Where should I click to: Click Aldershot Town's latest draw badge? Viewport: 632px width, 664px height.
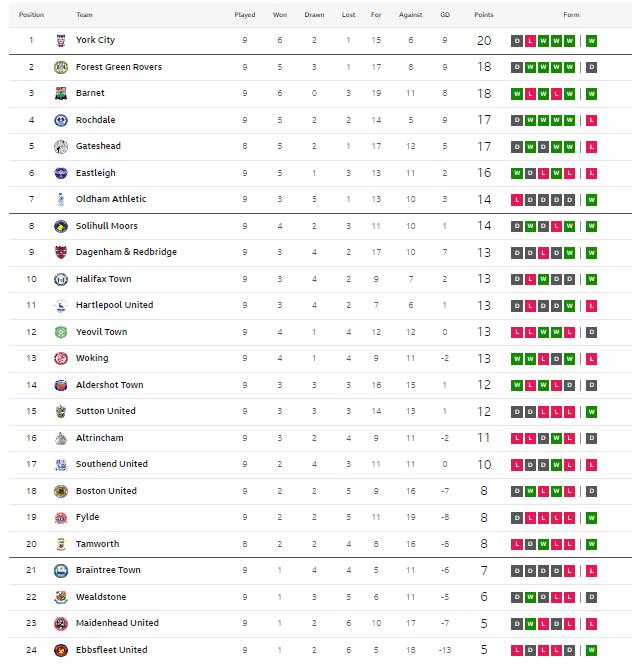point(592,385)
